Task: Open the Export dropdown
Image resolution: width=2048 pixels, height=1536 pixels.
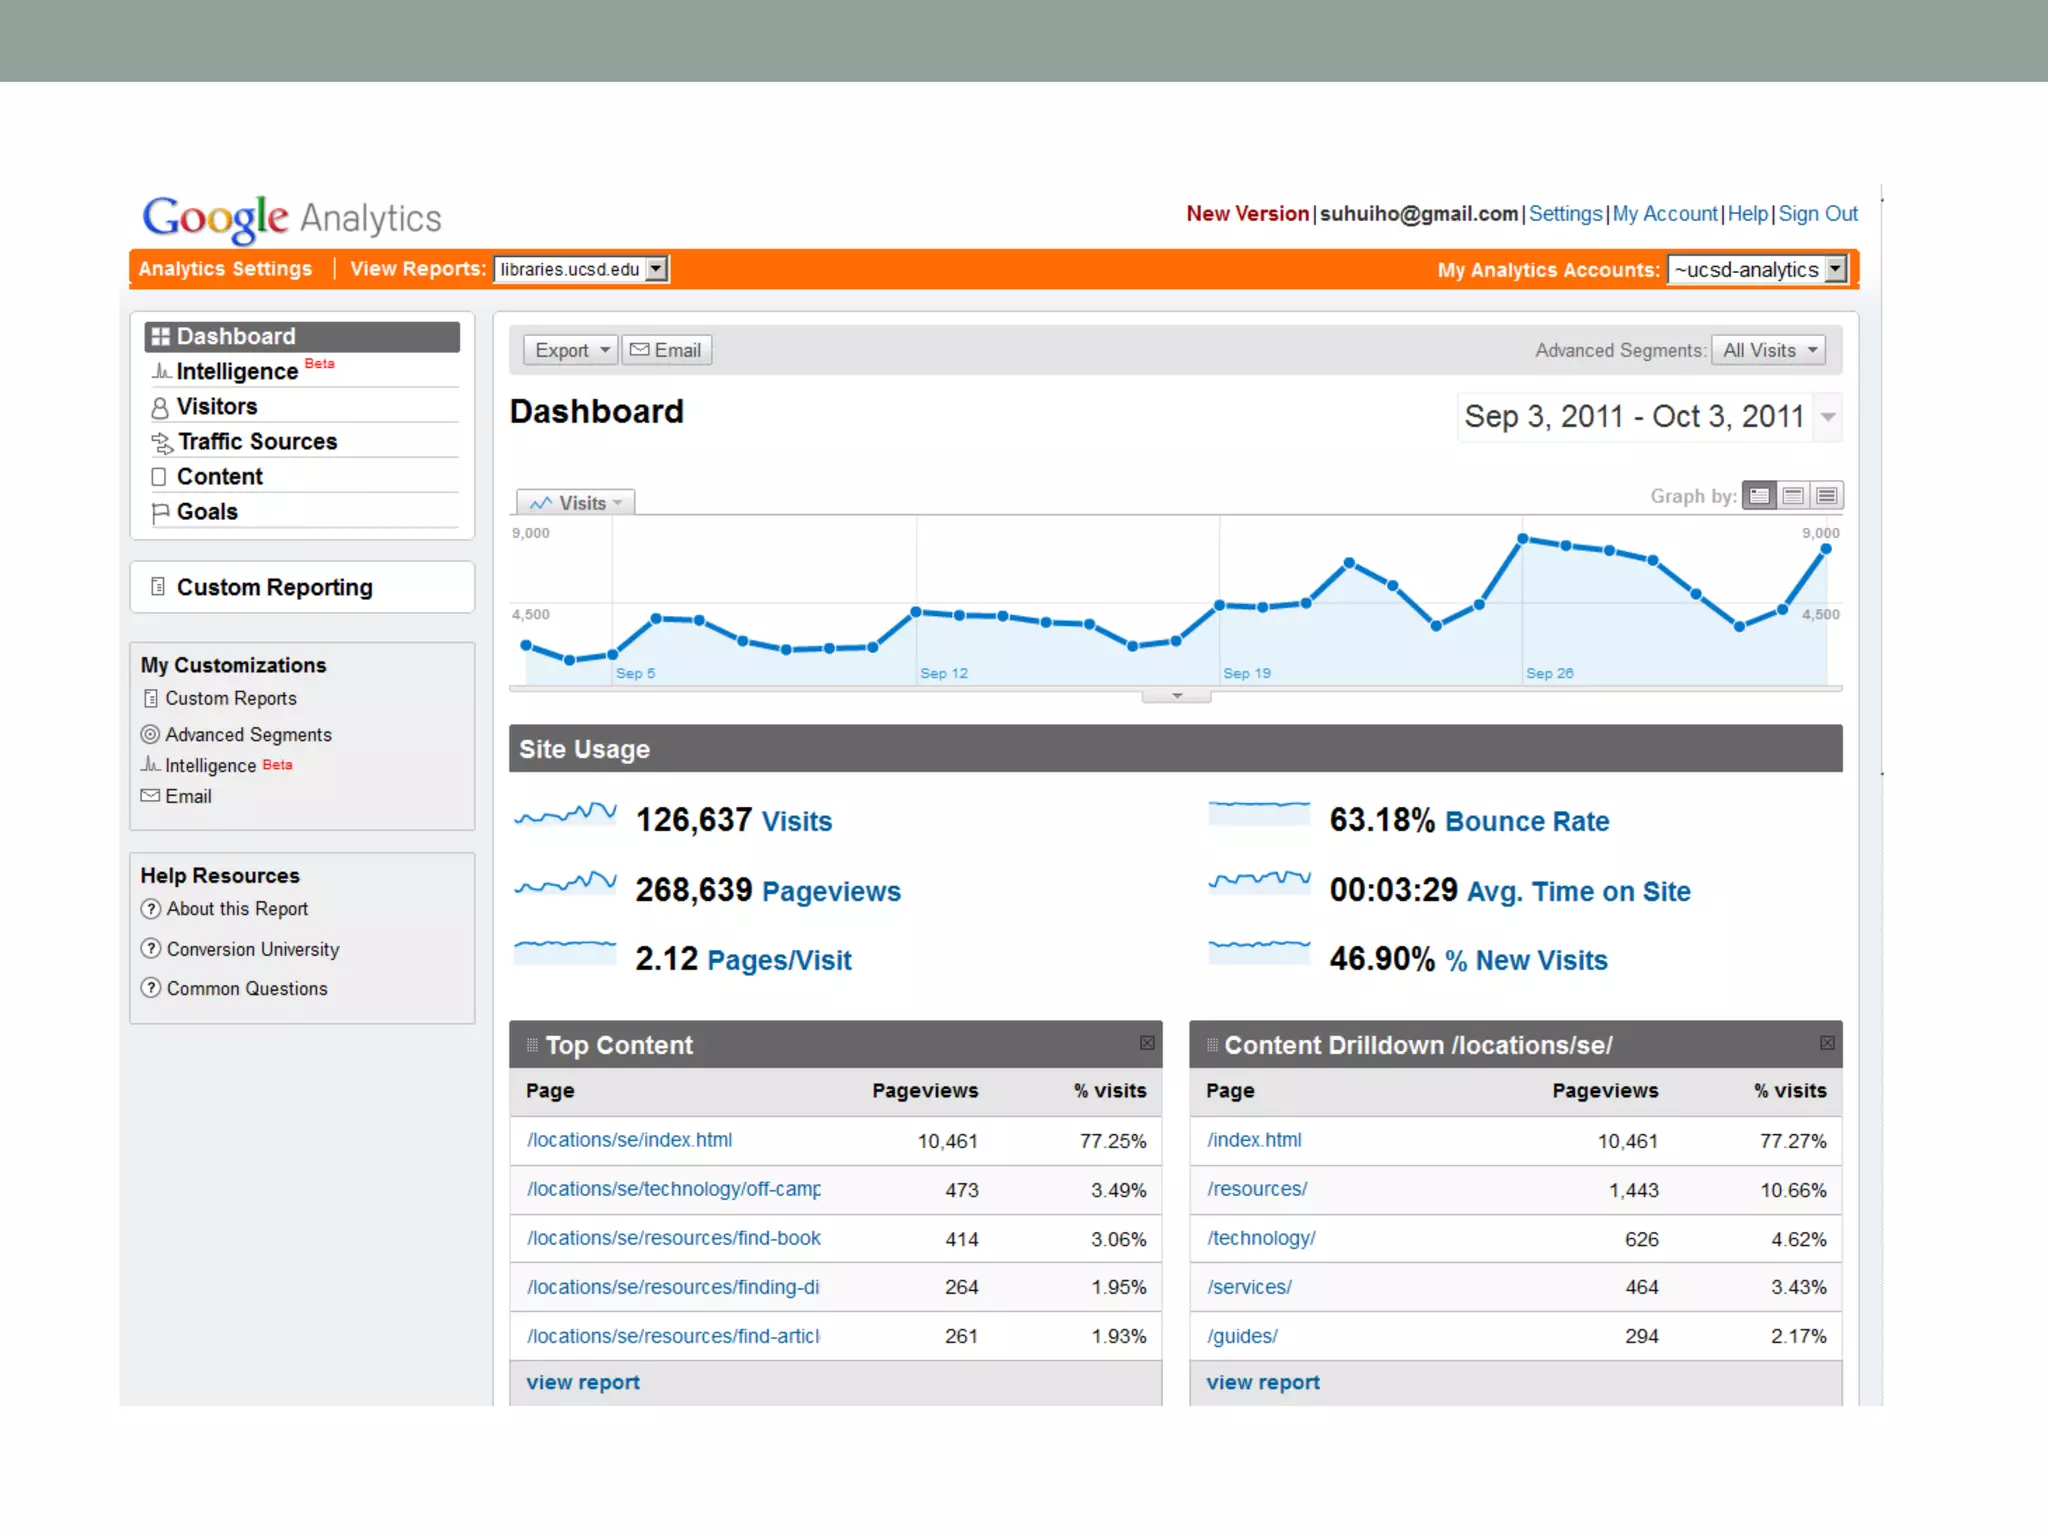Action: pyautogui.click(x=571, y=350)
